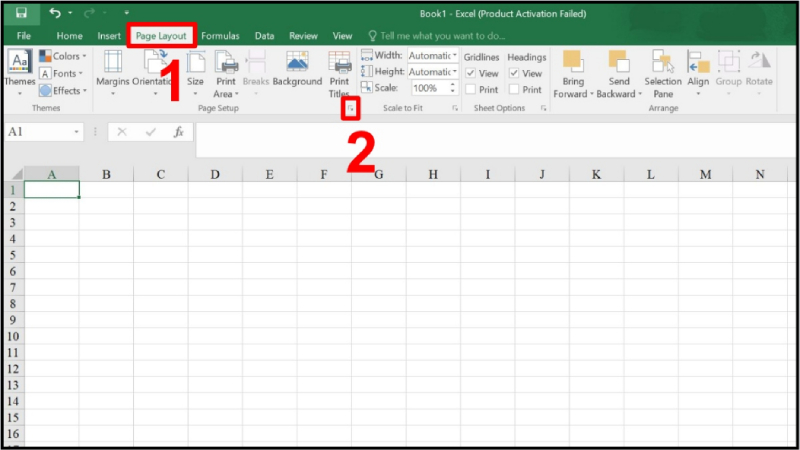Open Scale to Fit dialog launcher
The width and height of the screenshot is (800, 450).
tap(455, 108)
